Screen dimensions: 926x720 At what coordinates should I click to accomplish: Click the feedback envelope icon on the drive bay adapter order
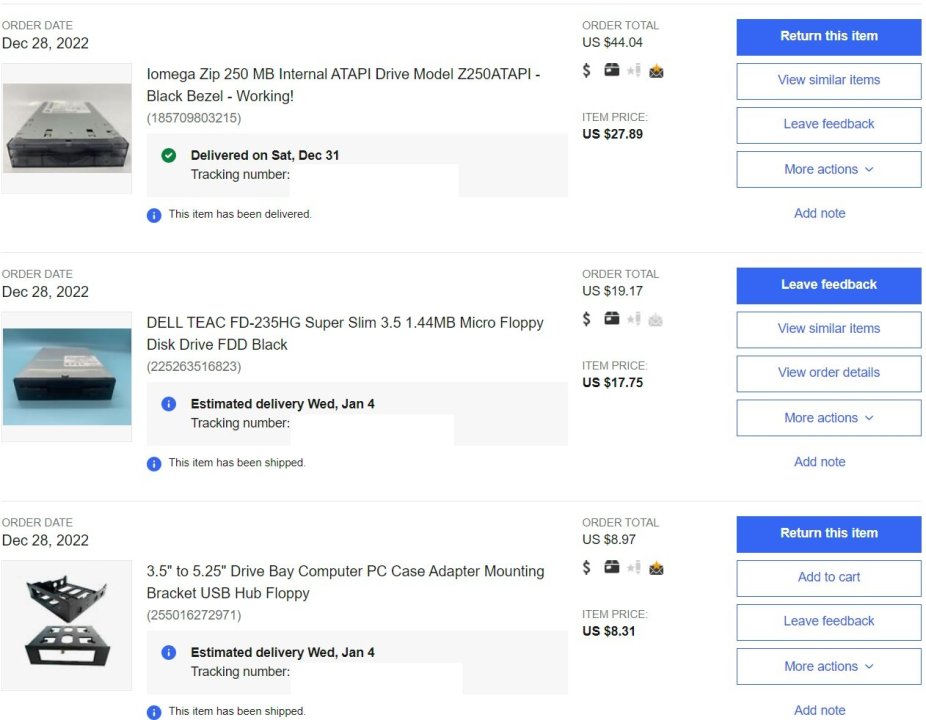[656, 568]
